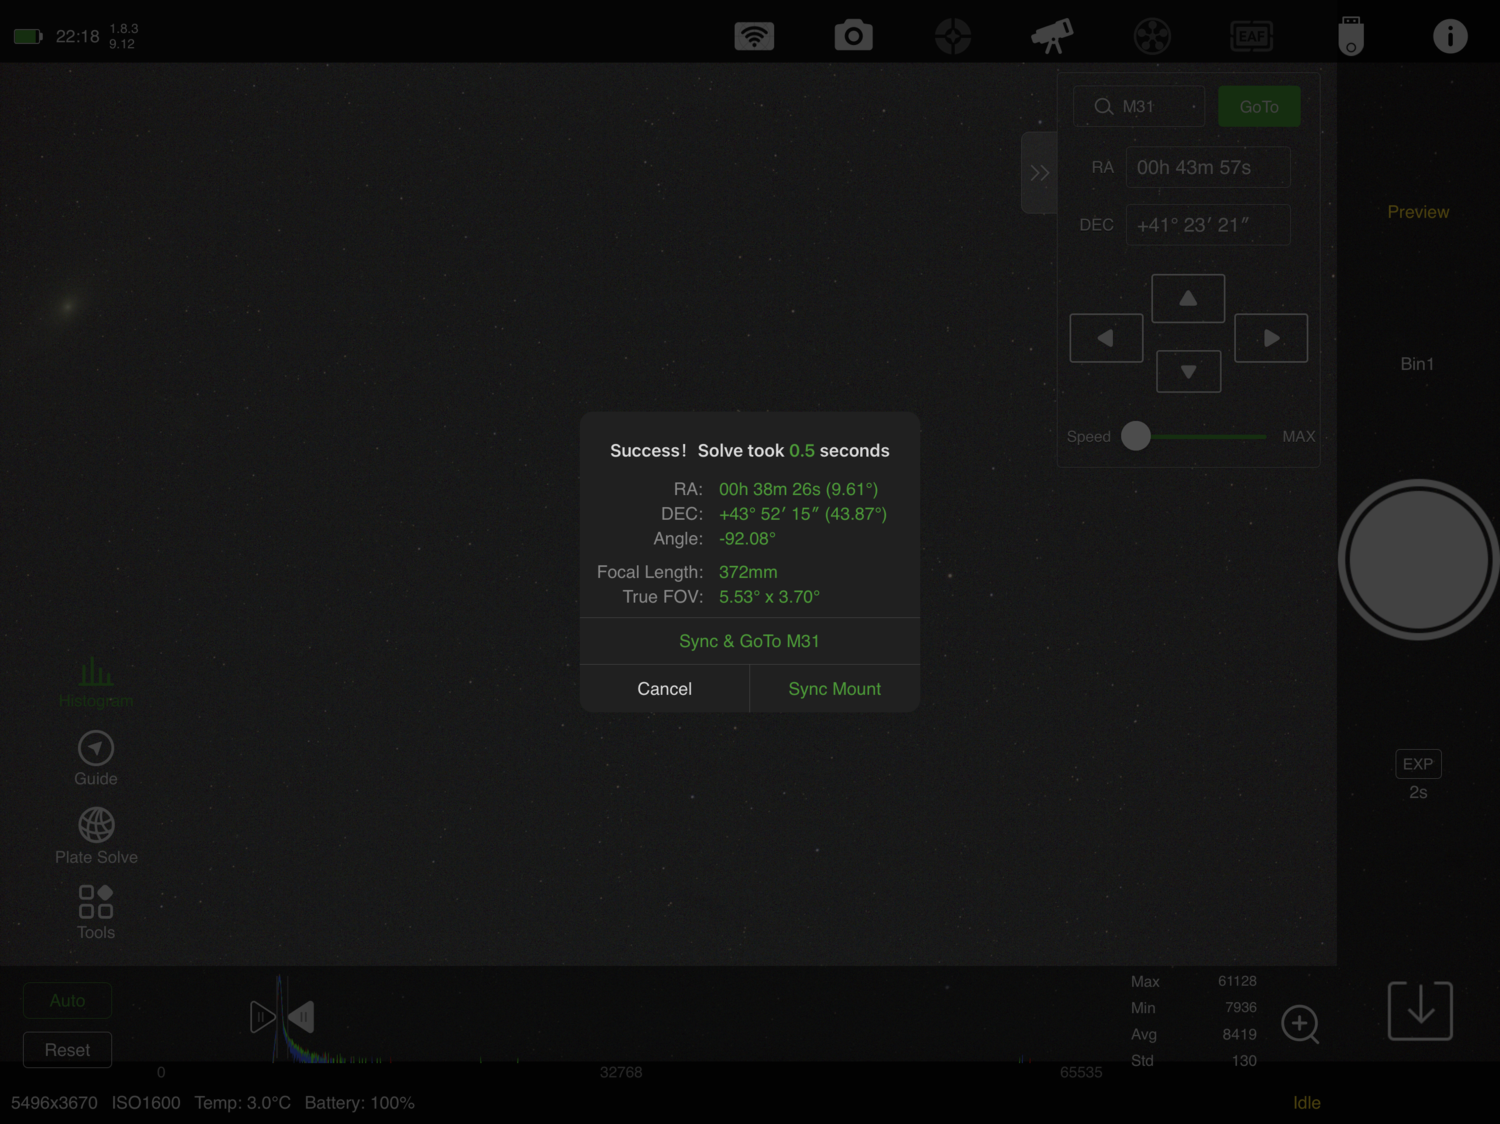Open the camera settings icon
The height and width of the screenshot is (1124, 1500).
click(x=853, y=36)
